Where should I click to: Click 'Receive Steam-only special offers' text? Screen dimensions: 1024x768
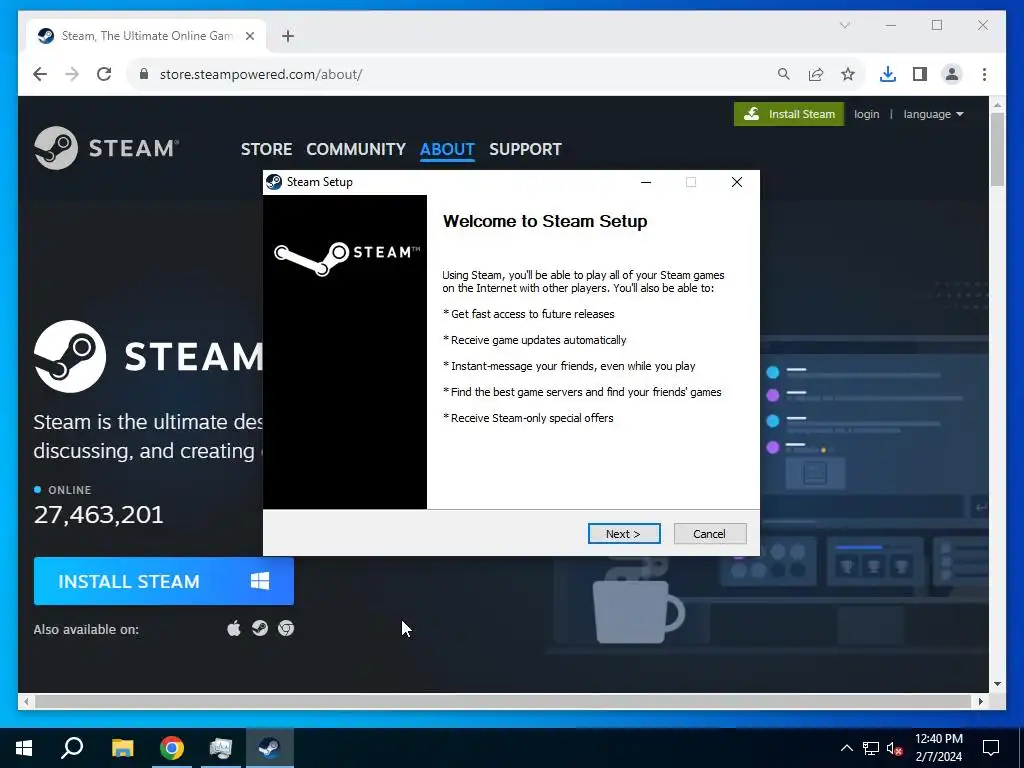pyautogui.click(x=532, y=418)
